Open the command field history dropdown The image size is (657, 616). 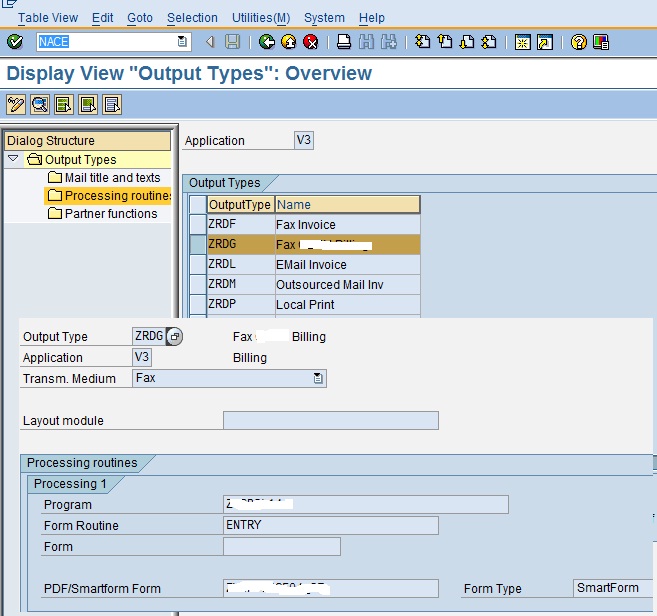[182, 41]
